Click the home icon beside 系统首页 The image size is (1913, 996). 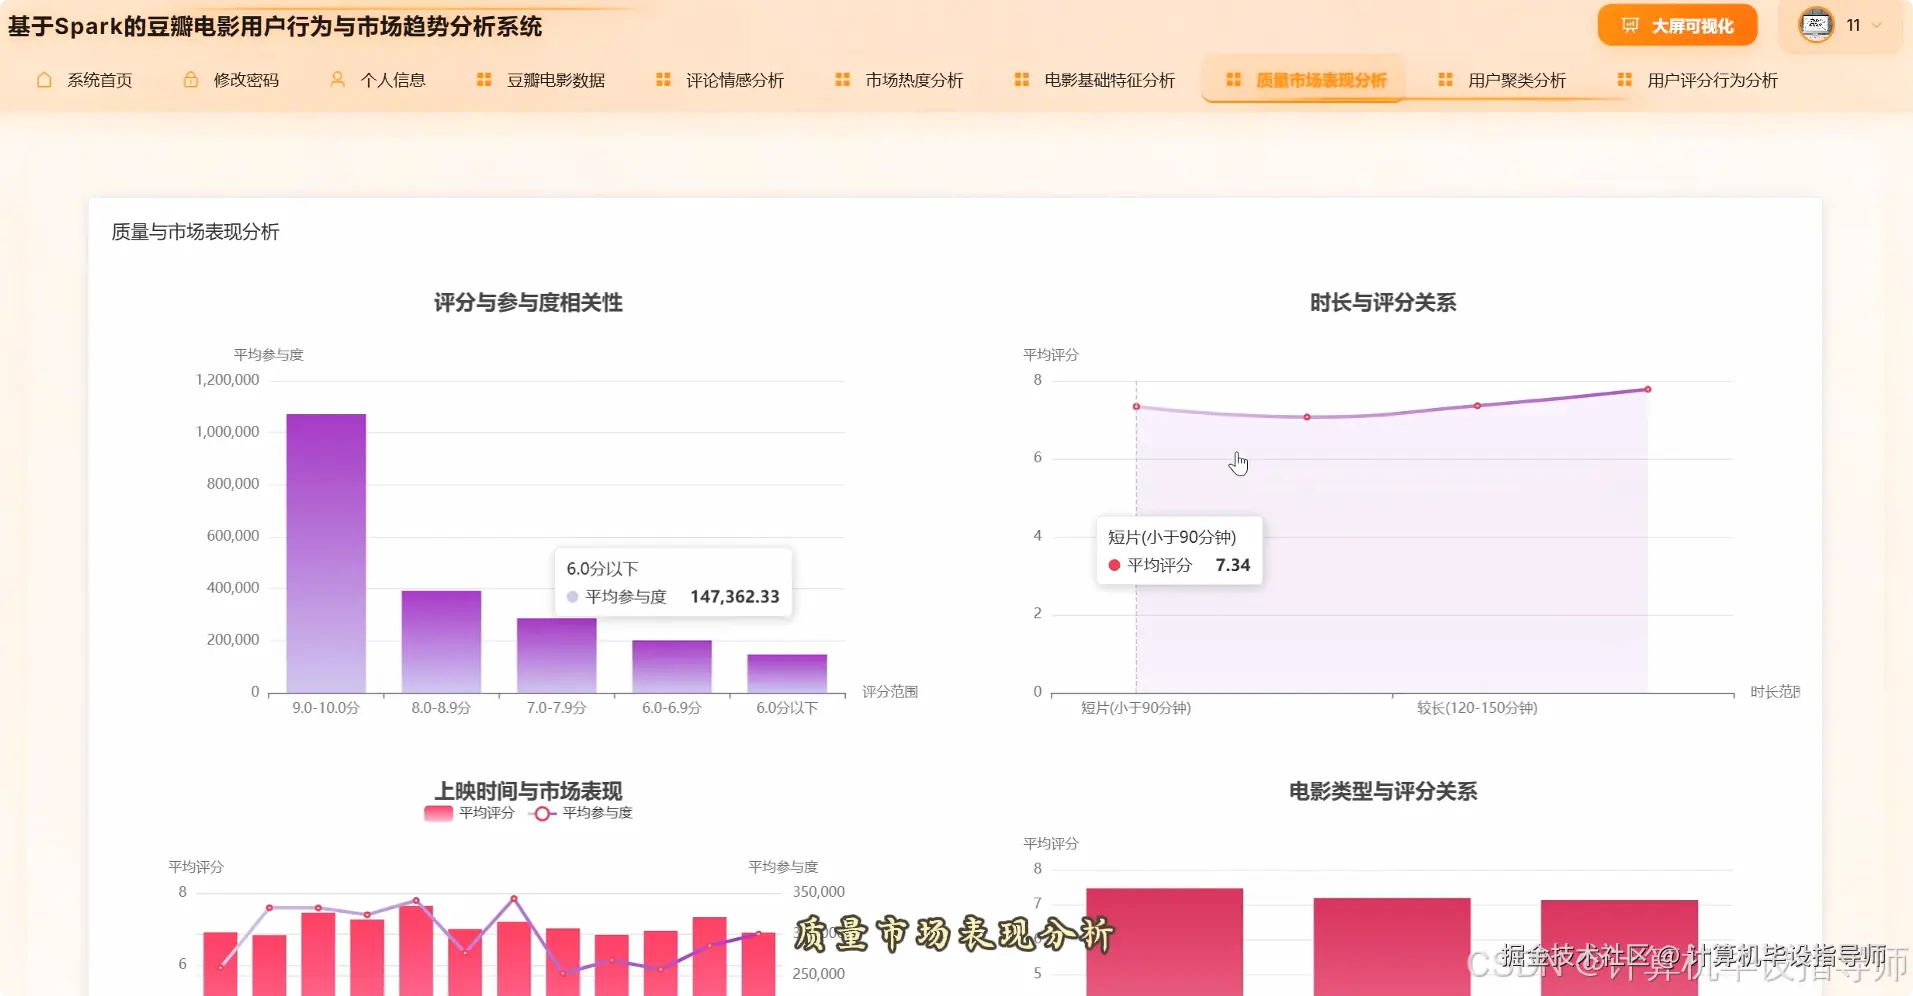coord(44,80)
